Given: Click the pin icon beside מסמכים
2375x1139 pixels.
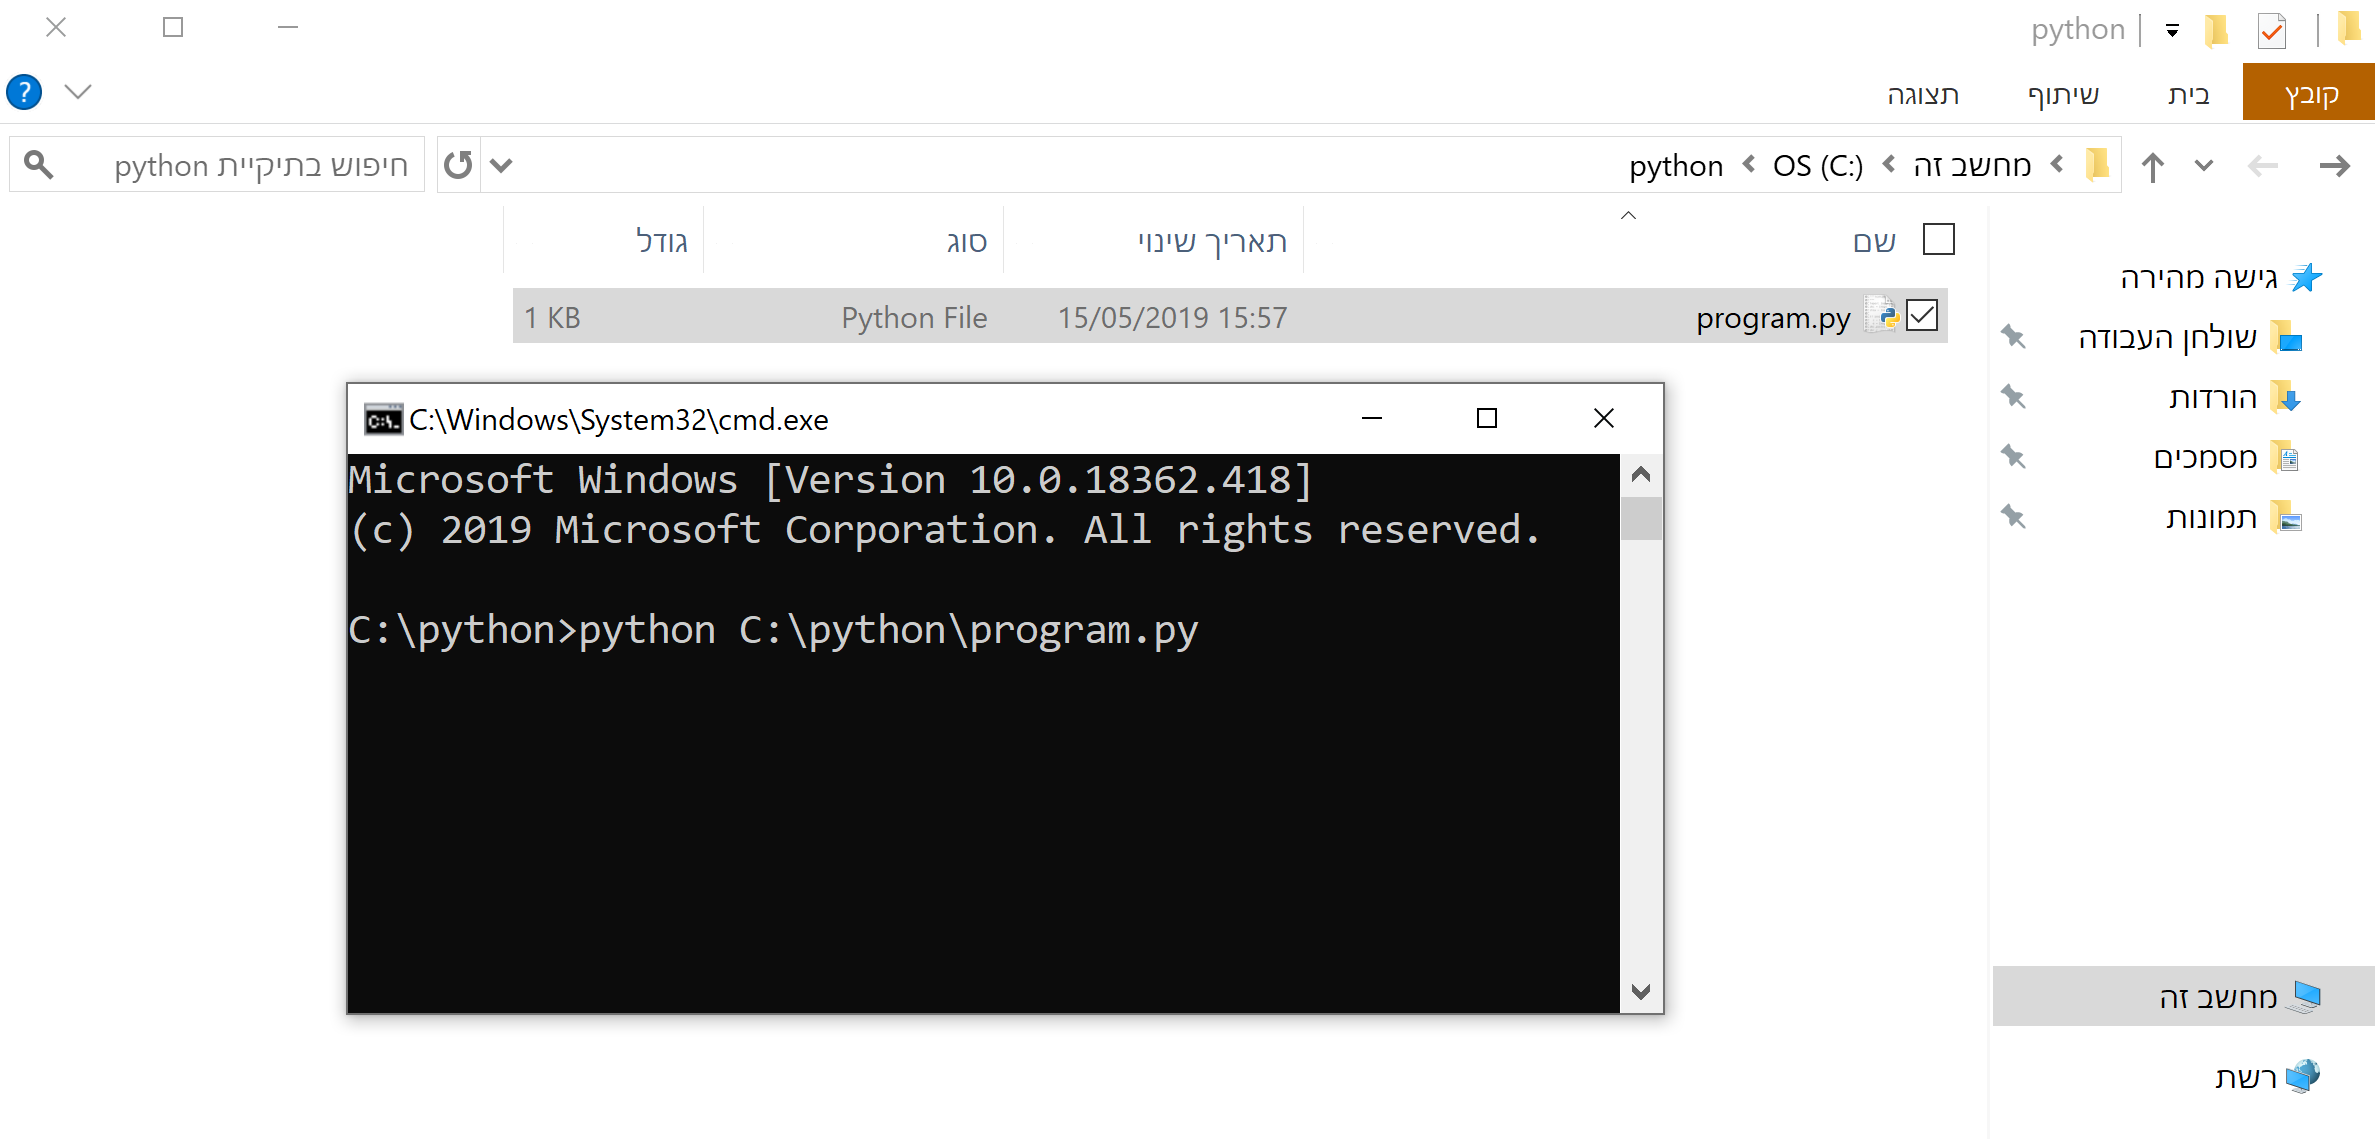Looking at the screenshot, I should point(2013,457).
